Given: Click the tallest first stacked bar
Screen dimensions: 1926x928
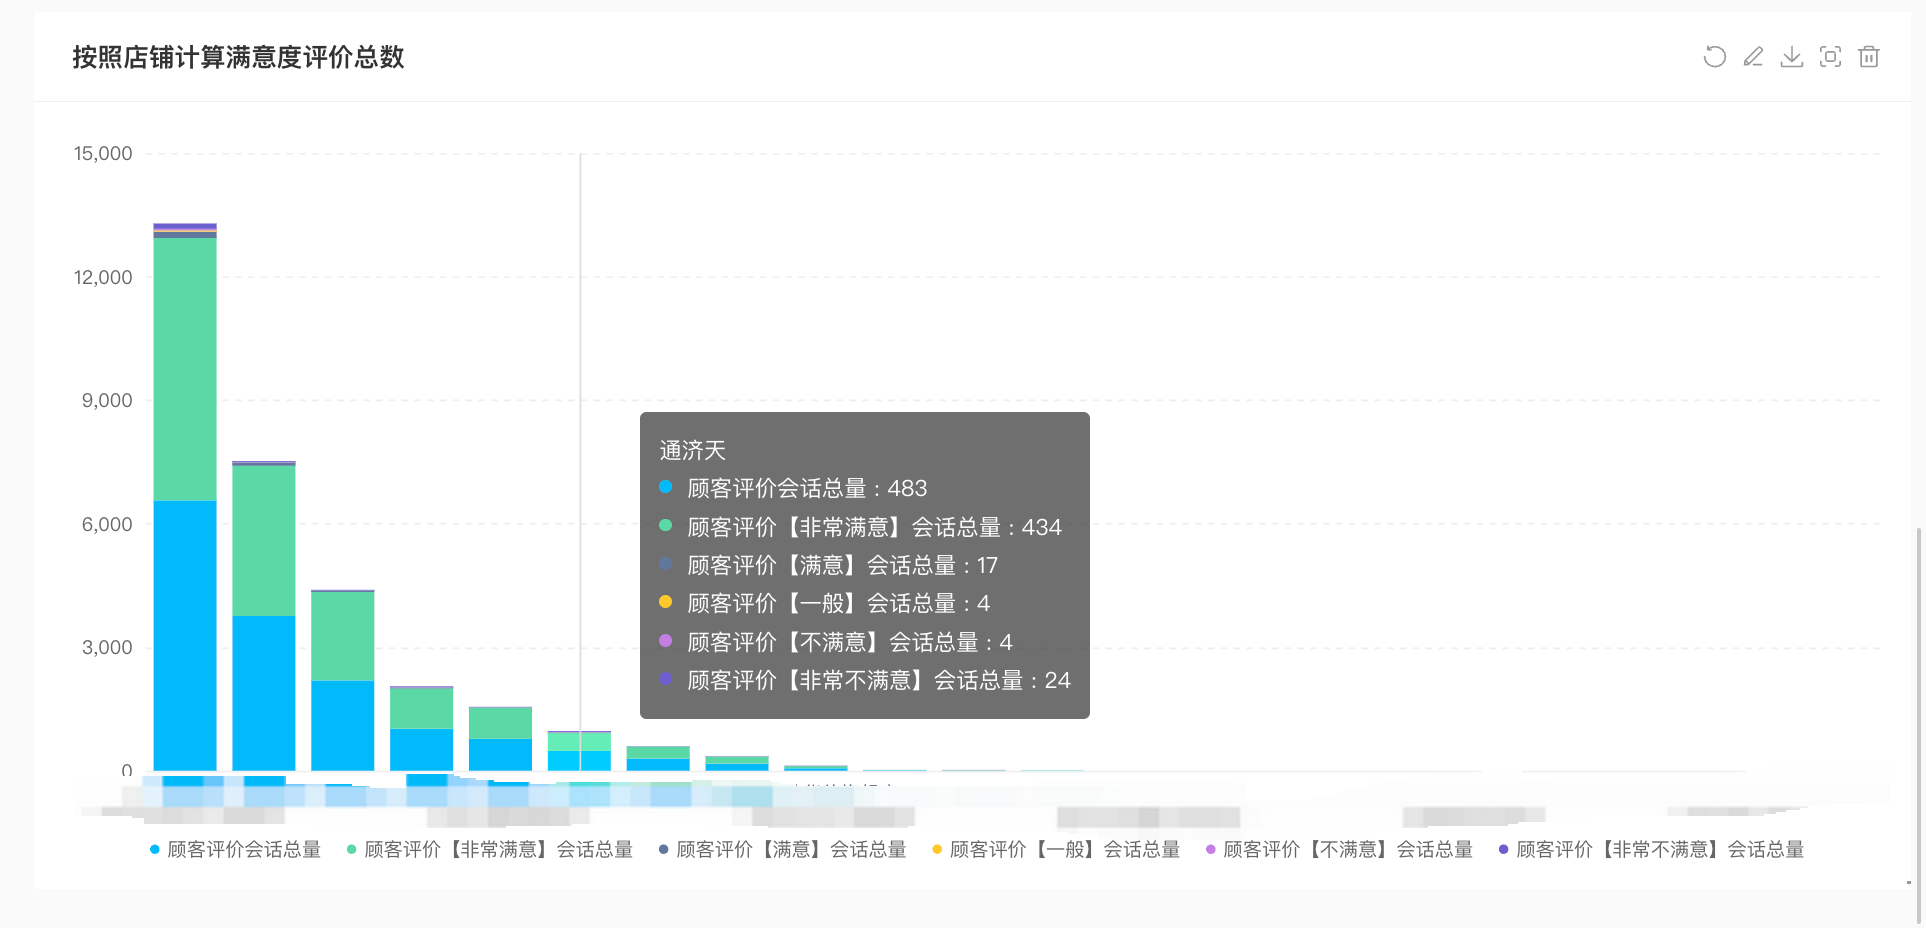Looking at the screenshot, I should point(185,497).
